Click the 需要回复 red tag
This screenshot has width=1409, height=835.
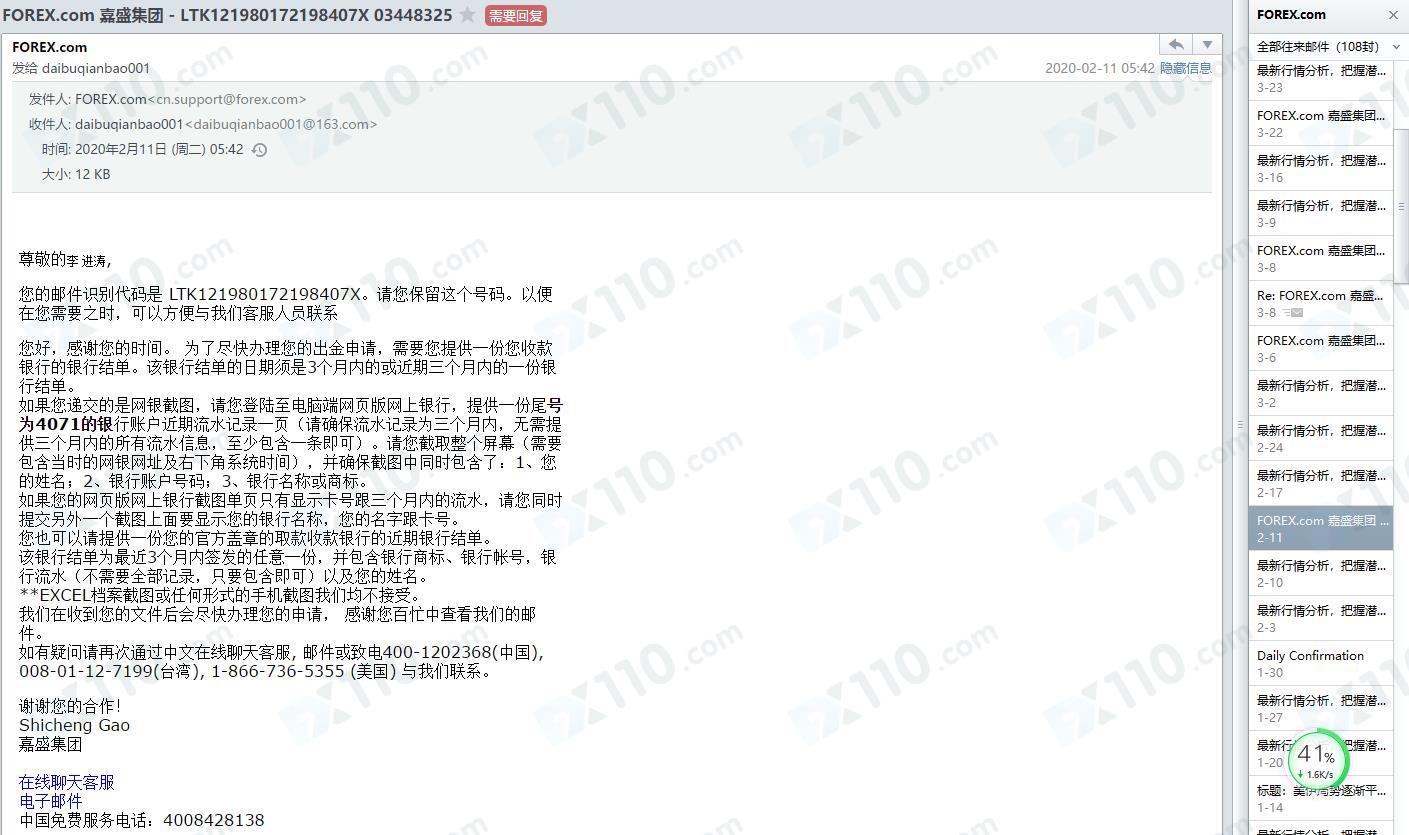coord(515,16)
